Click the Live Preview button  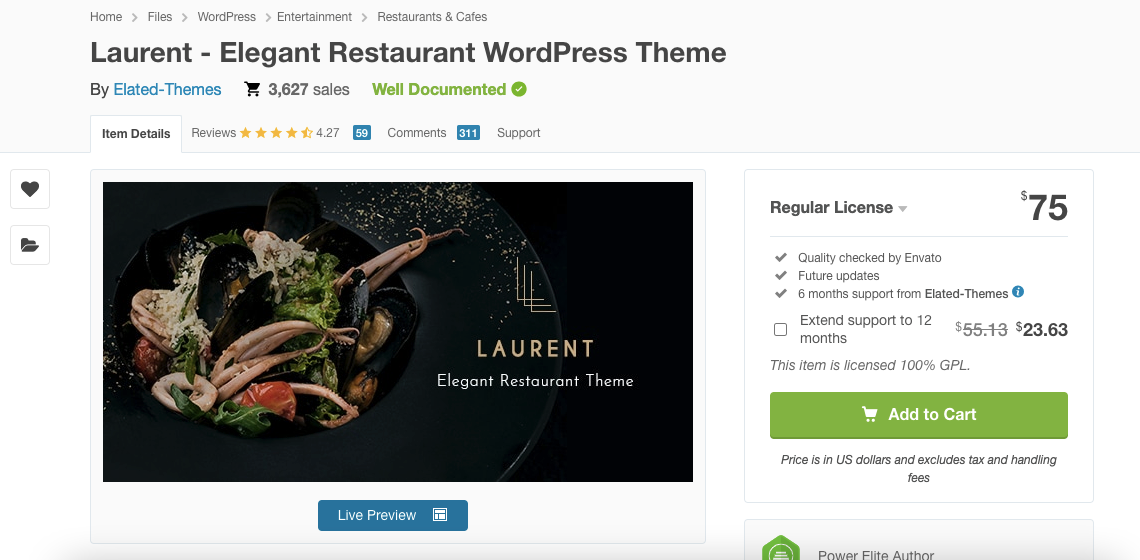[393, 515]
